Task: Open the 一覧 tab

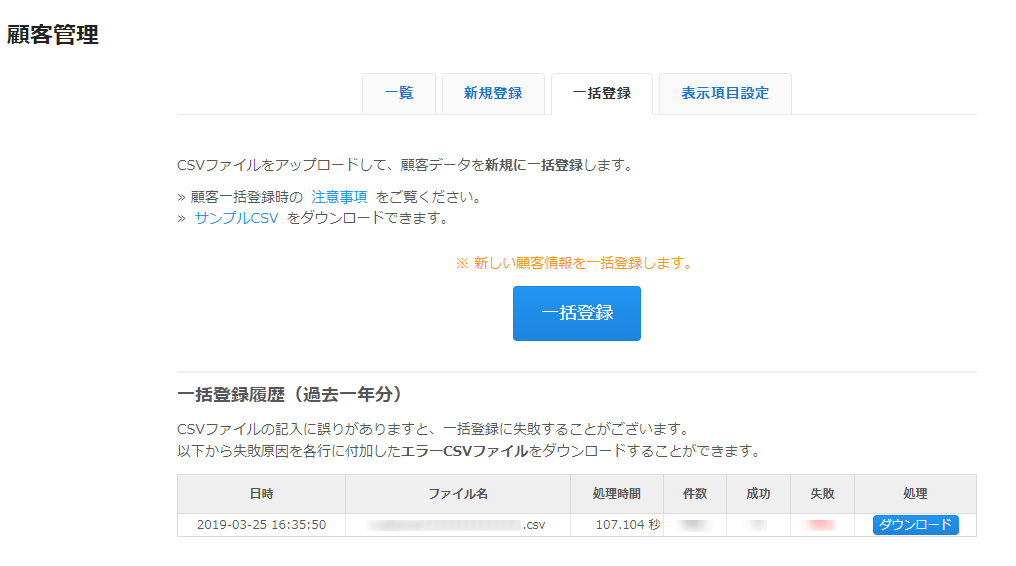Action: tap(398, 94)
